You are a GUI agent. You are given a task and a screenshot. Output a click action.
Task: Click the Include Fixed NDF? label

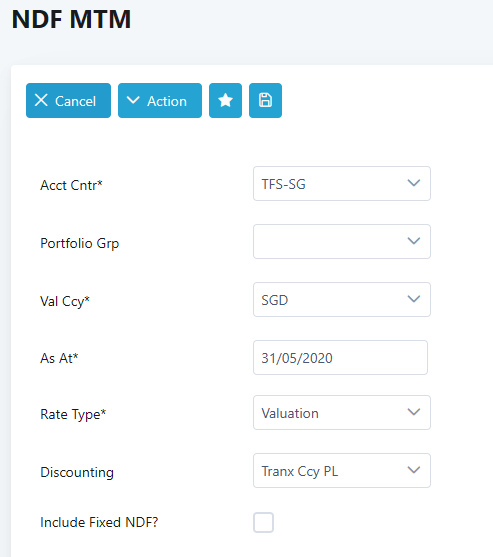[x=99, y=522]
